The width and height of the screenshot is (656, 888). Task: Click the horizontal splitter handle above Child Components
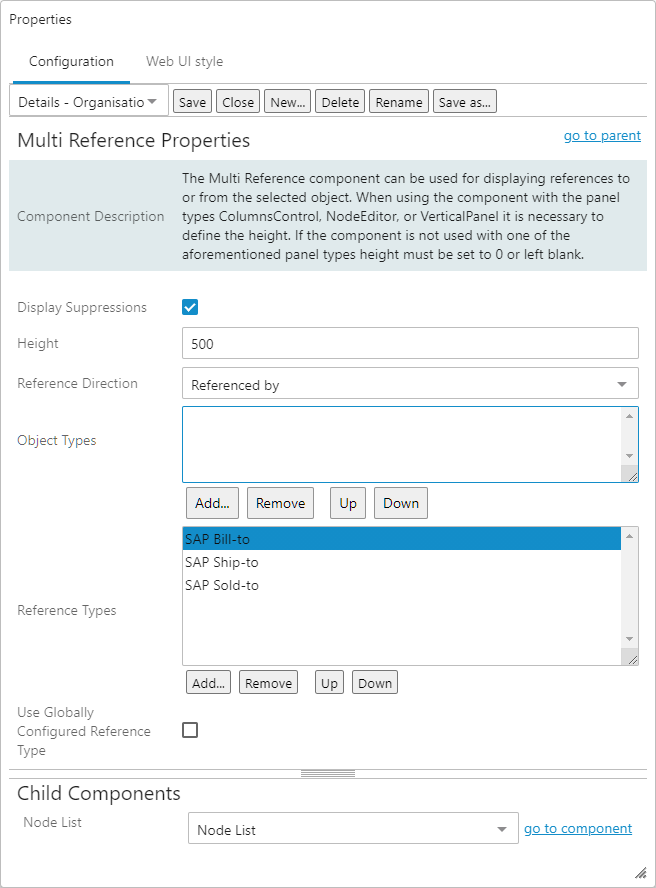(x=328, y=773)
